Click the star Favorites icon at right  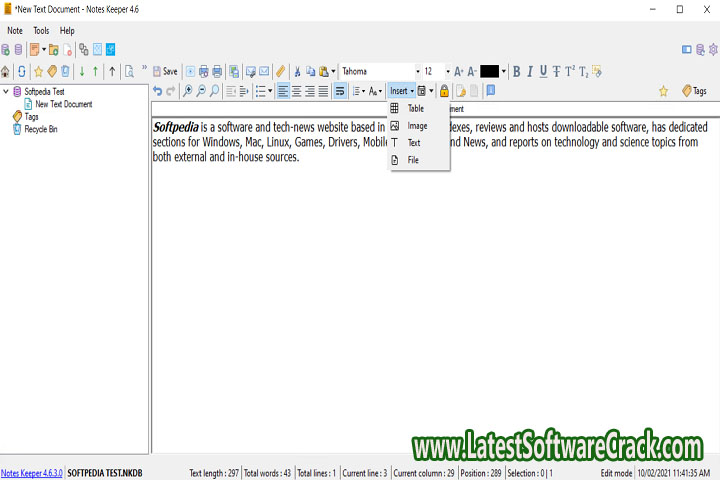point(663,91)
